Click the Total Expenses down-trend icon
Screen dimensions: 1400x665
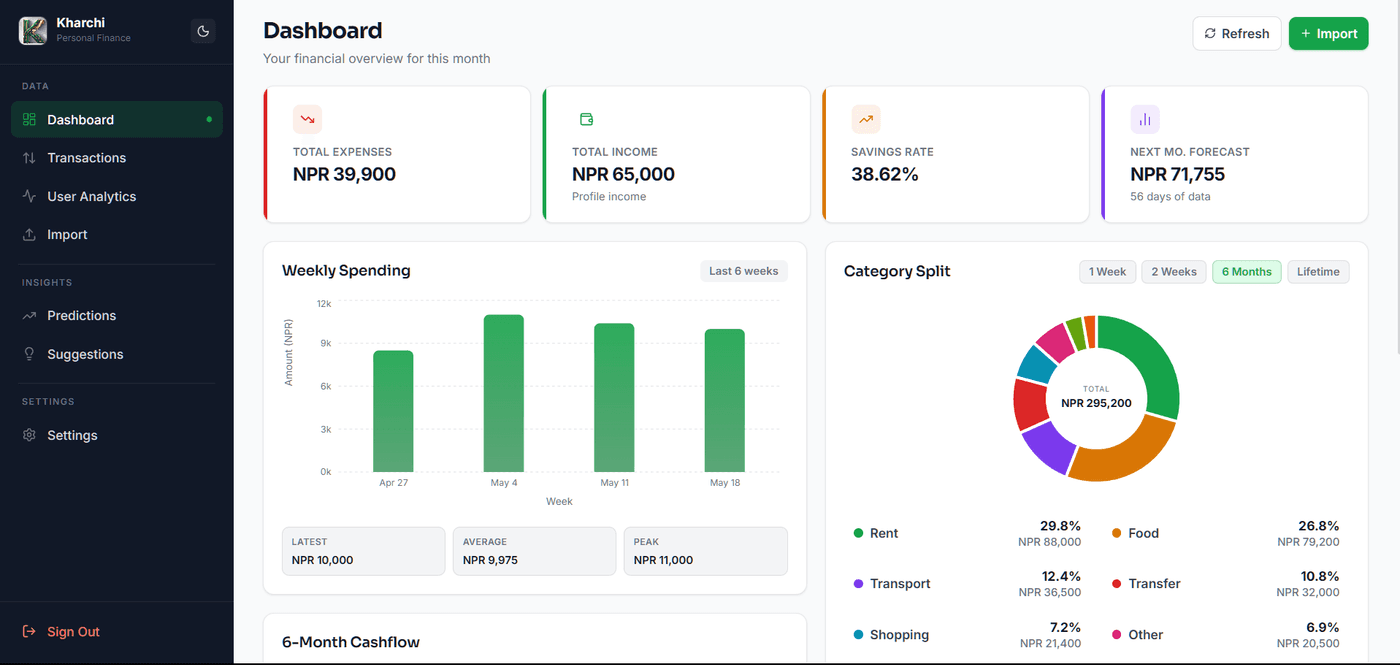[x=307, y=119]
